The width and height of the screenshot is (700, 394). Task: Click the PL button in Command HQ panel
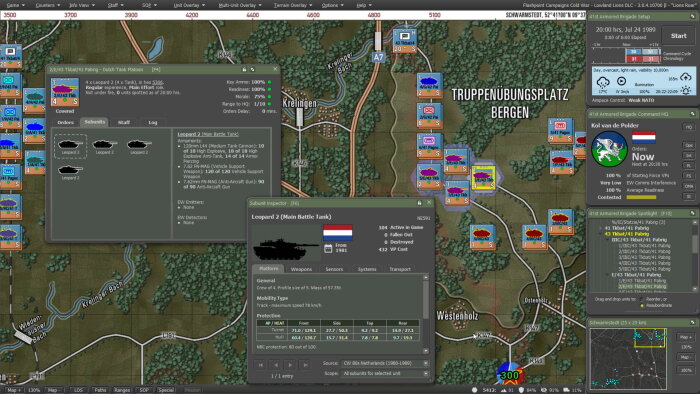(688, 166)
